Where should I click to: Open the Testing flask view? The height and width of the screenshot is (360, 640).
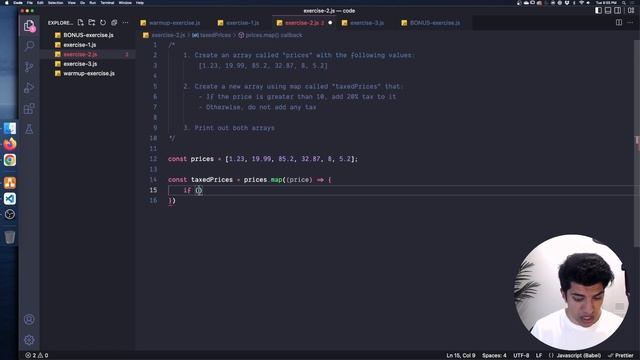tap(29, 129)
